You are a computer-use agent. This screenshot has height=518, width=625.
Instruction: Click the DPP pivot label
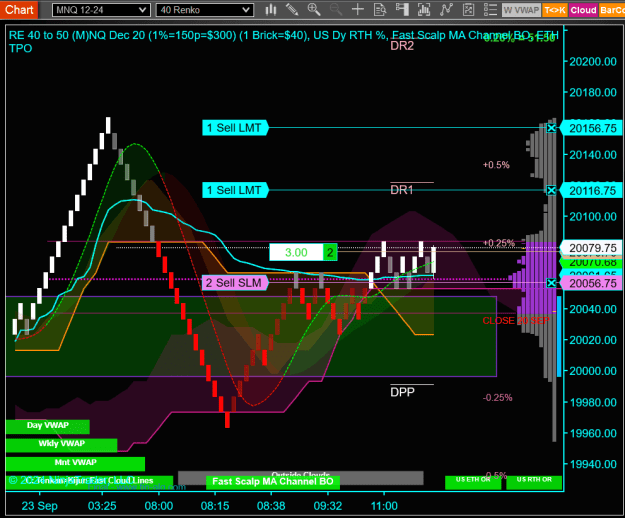tap(403, 392)
